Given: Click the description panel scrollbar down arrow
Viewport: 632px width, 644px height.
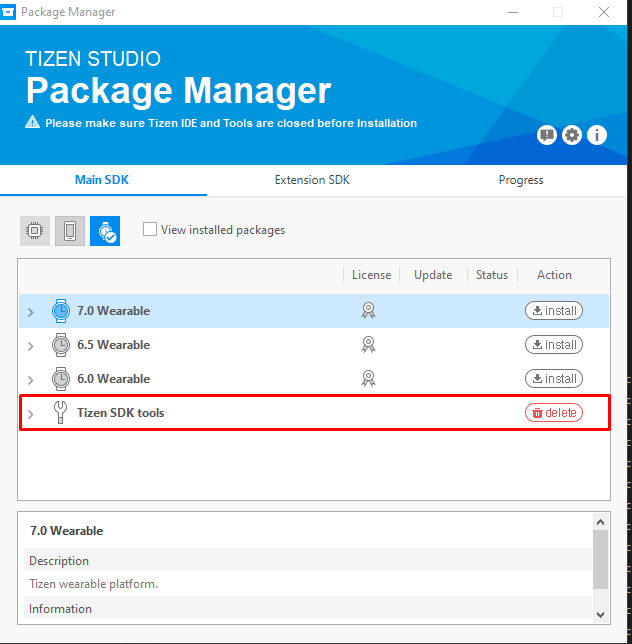Looking at the screenshot, I should (x=600, y=614).
